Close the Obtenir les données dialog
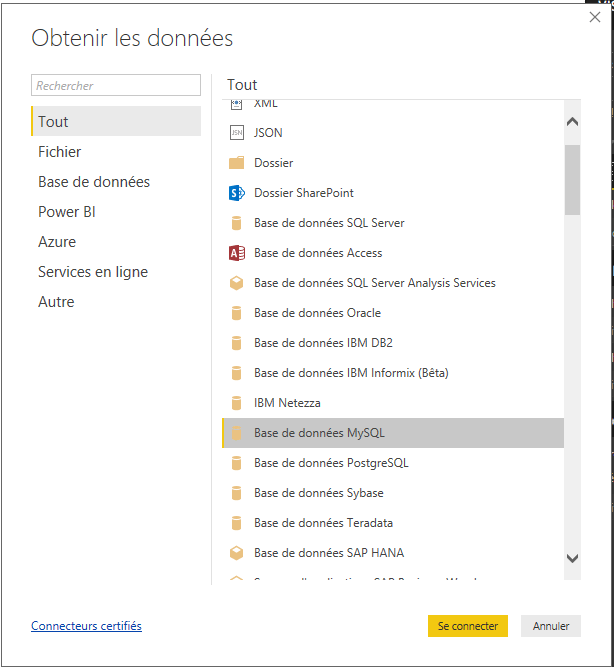The height and width of the screenshot is (667, 614). tap(594, 17)
